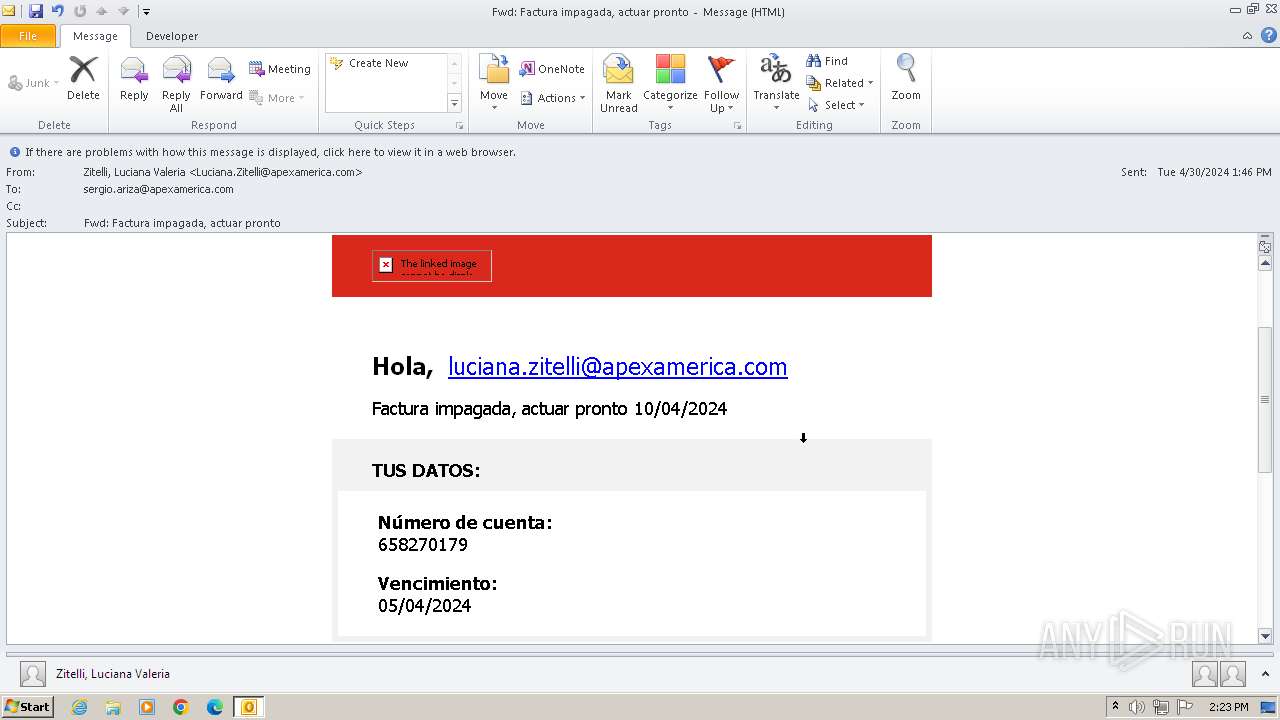The width and height of the screenshot is (1280, 720).
Task: Open the Related dropdown
Action: [x=840, y=83]
